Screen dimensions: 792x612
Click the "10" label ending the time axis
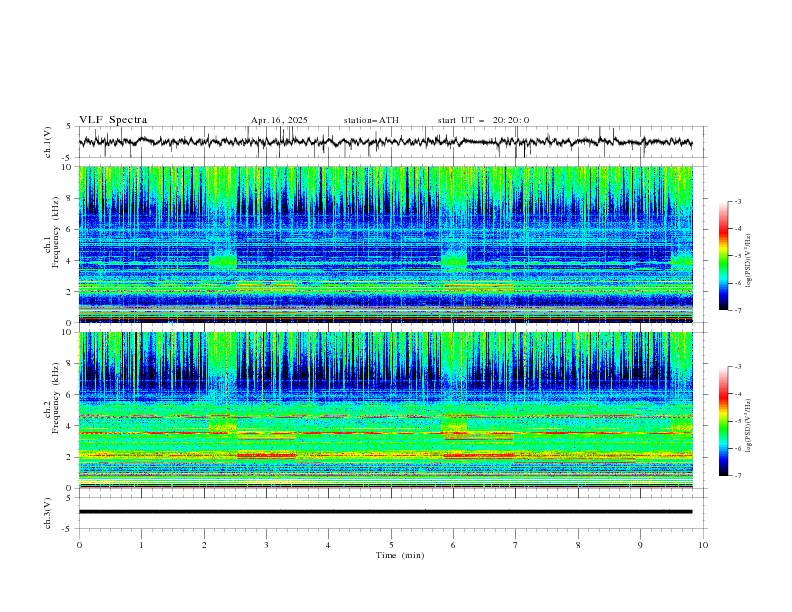pos(703,545)
